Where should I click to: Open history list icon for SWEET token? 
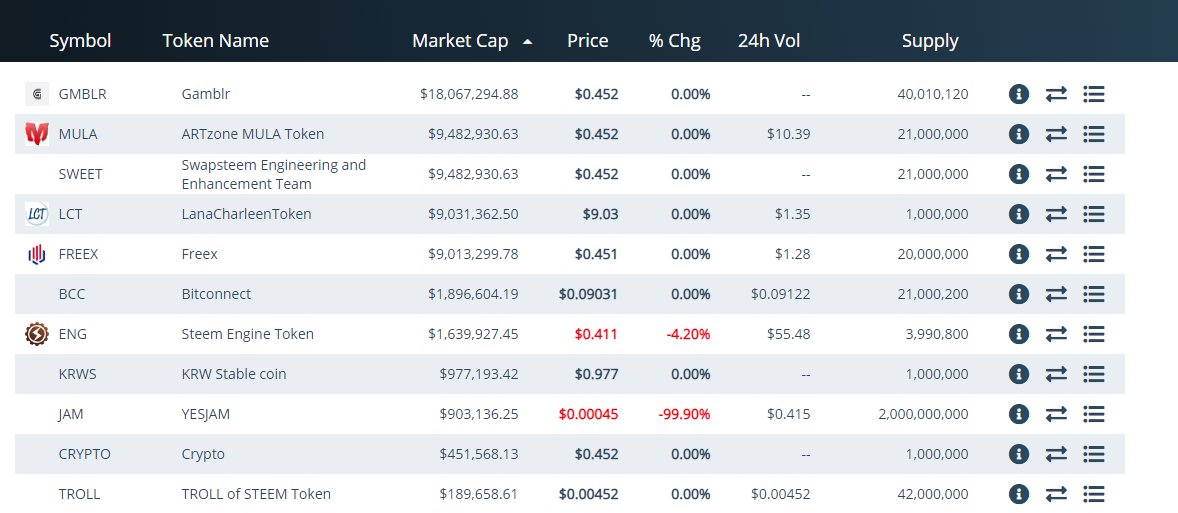(1093, 174)
